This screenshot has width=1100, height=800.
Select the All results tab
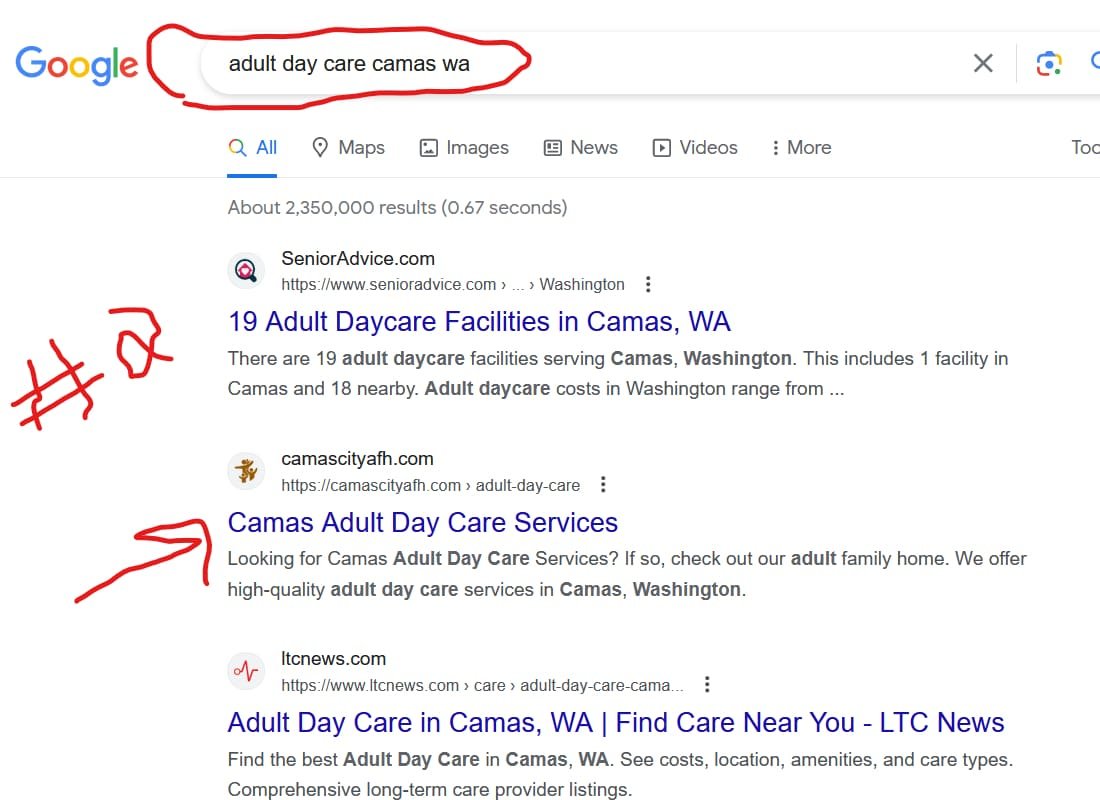coord(253,148)
